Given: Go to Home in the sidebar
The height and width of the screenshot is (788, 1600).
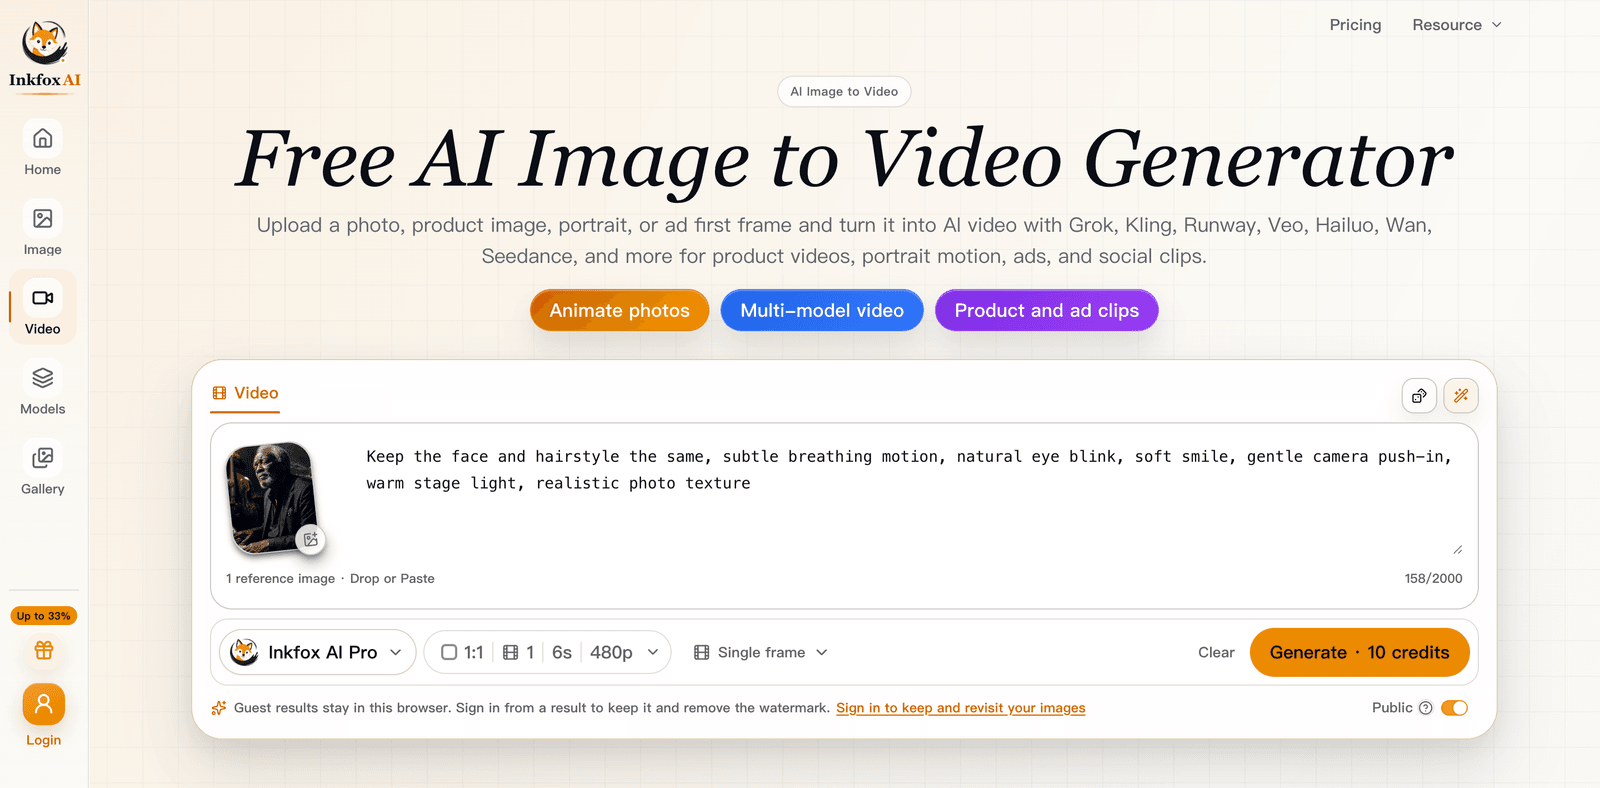Looking at the screenshot, I should click(x=43, y=148).
